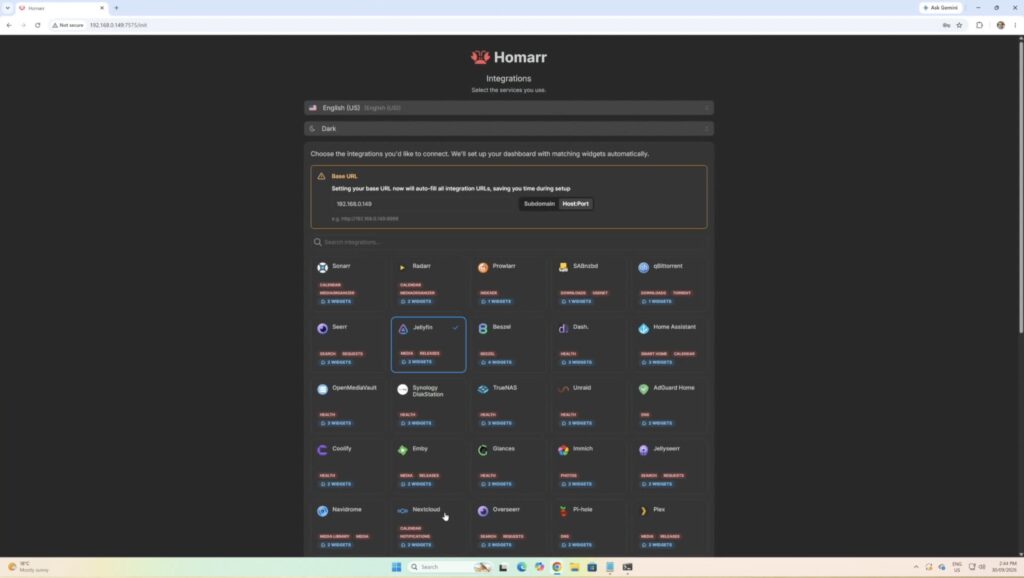
Task: Click the Synology DiskStation icon
Action: coord(402,389)
